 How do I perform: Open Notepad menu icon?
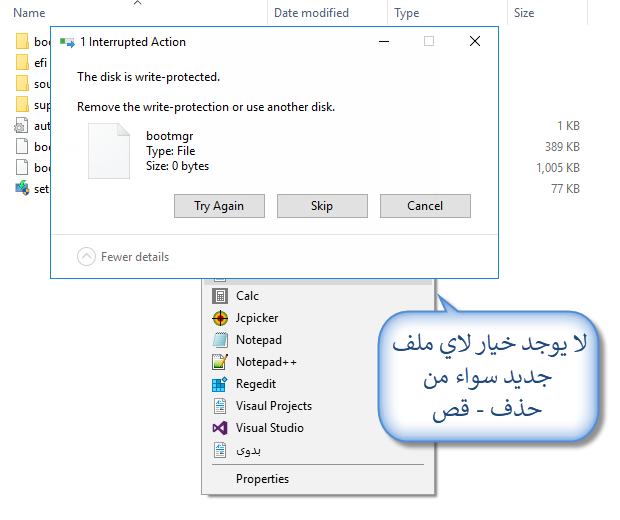220,340
